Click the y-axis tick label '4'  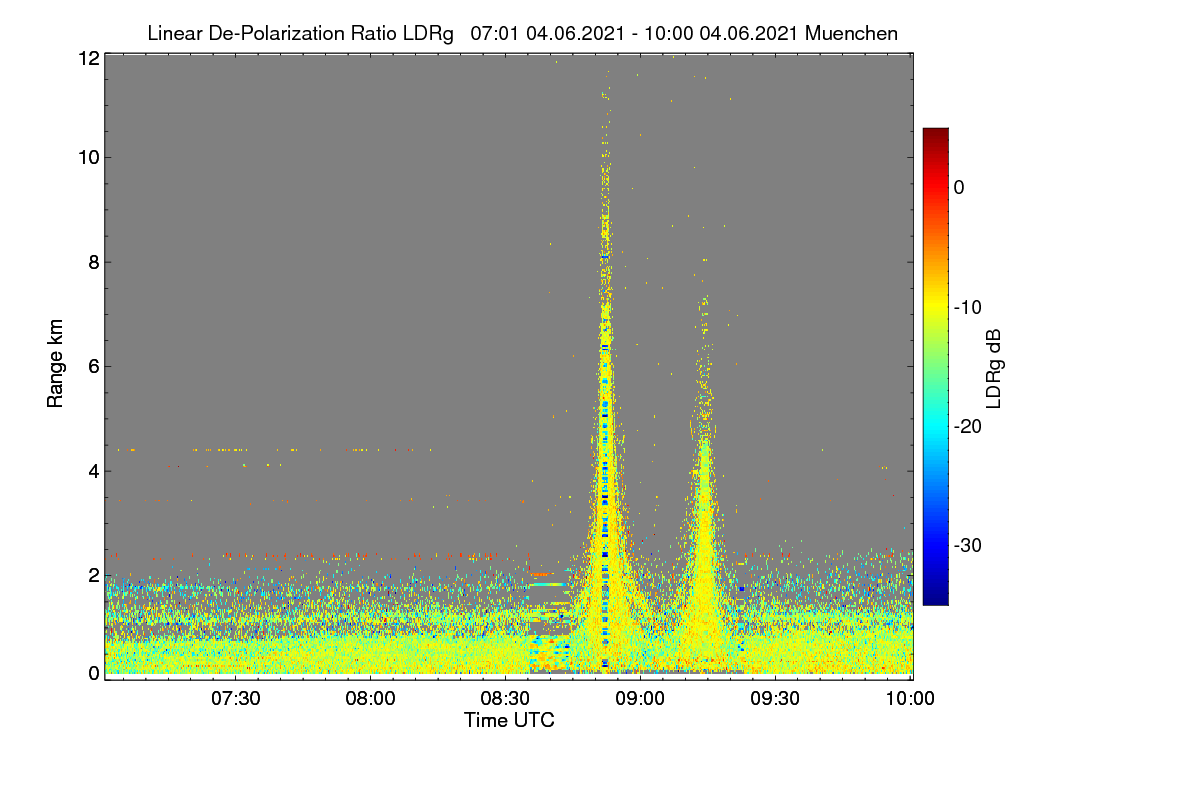[x=93, y=470]
